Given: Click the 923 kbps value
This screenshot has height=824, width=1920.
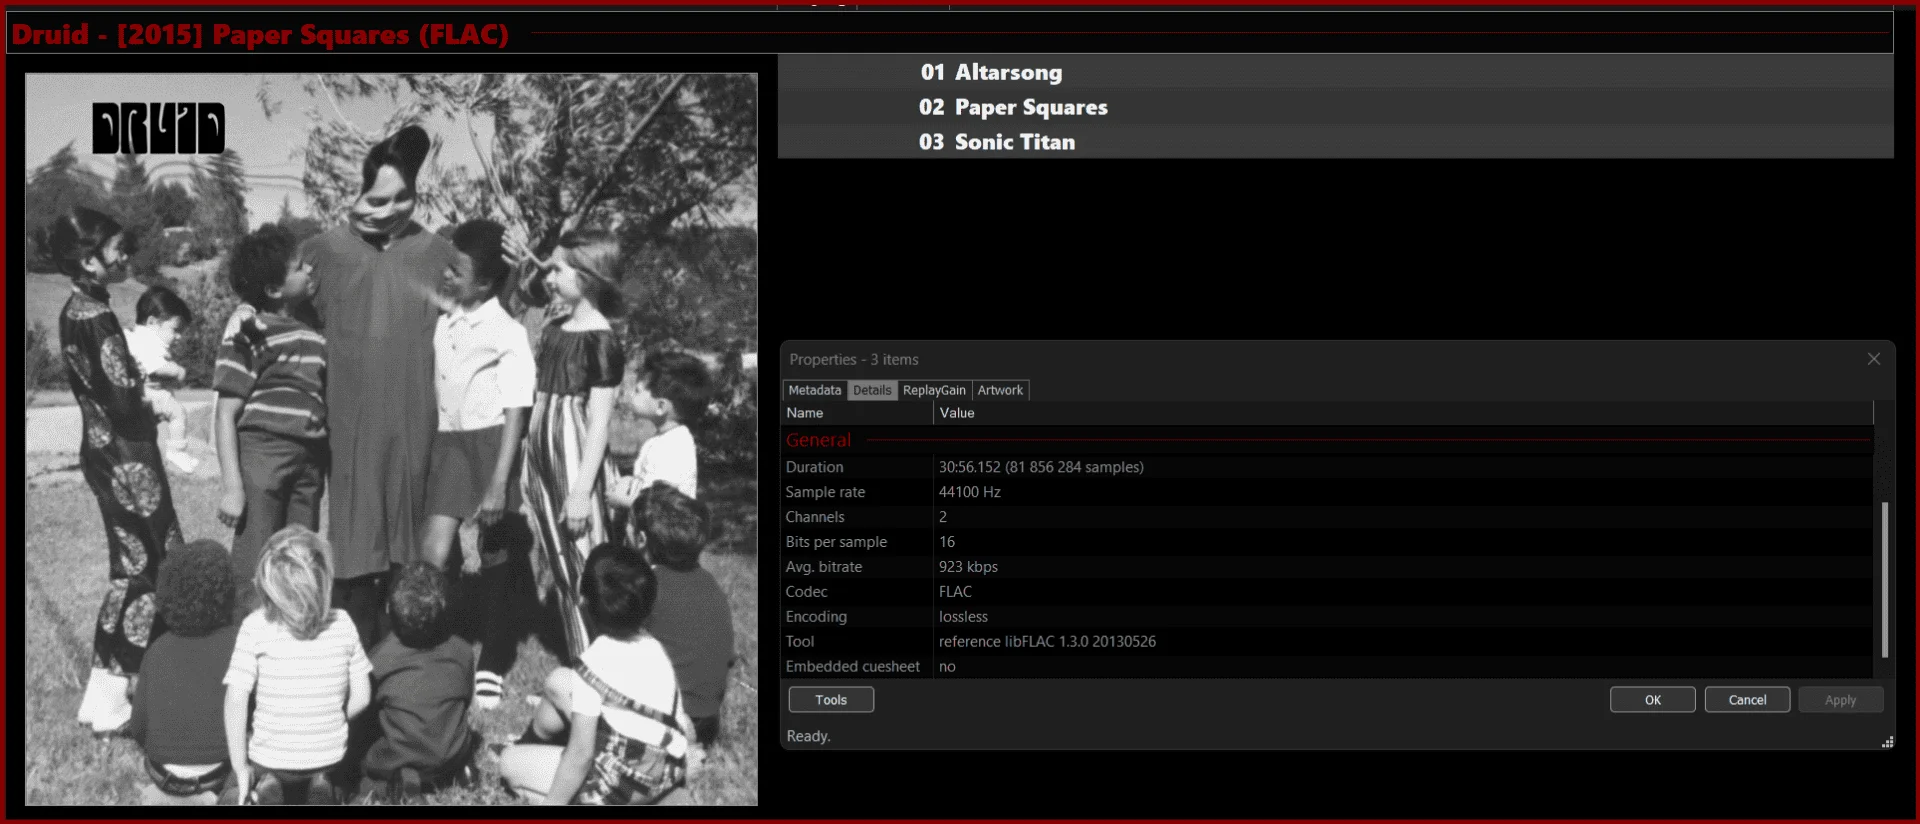Looking at the screenshot, I should tap(968, 567).
